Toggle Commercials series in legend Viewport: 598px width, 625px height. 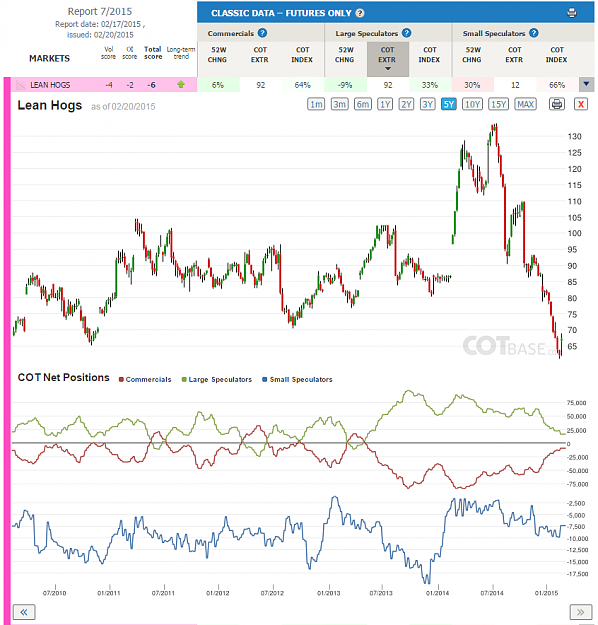click(145, 379)
